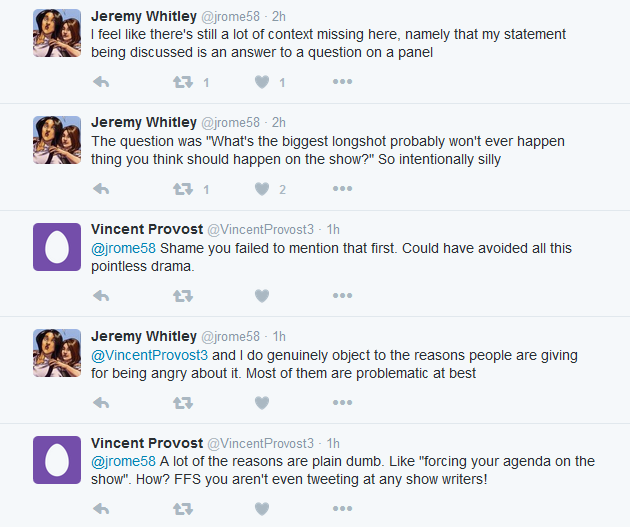Reply to Jeremy's 'problematic at best' tweet
Viewport: 630px width, 527px height.
click(100, 403)
